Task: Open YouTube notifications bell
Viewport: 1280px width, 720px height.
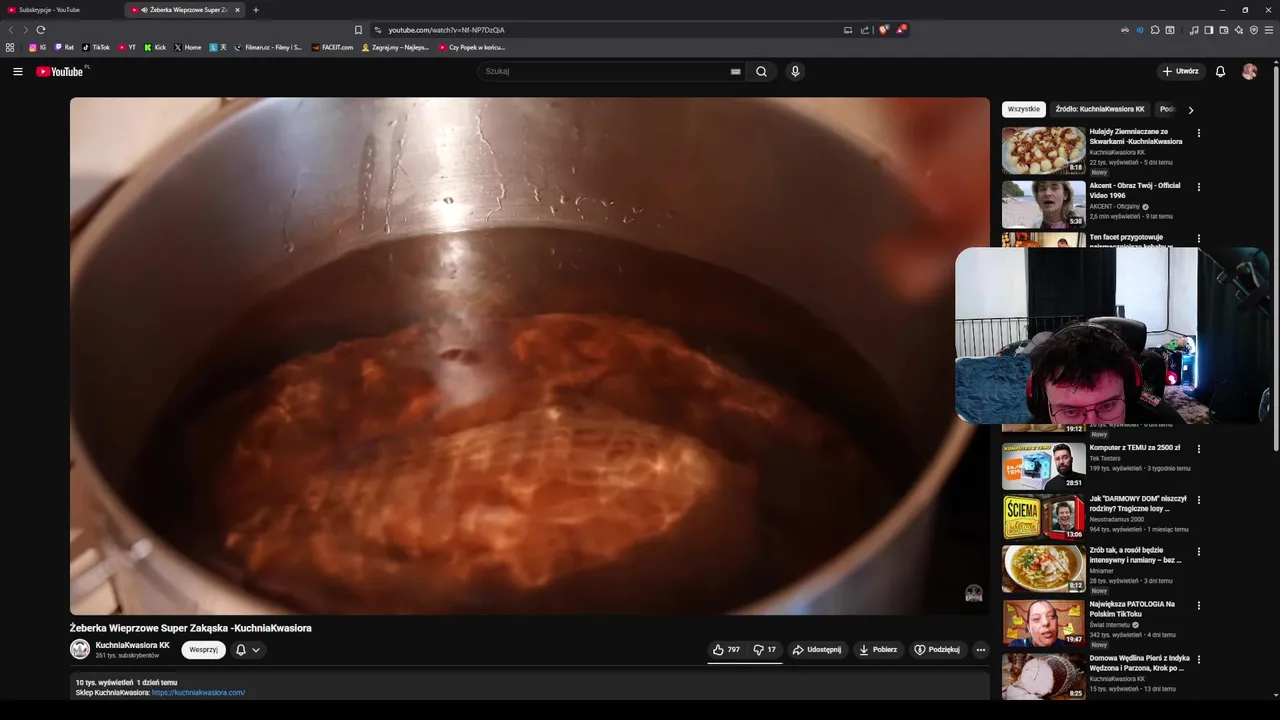Action: point(1220,71)
